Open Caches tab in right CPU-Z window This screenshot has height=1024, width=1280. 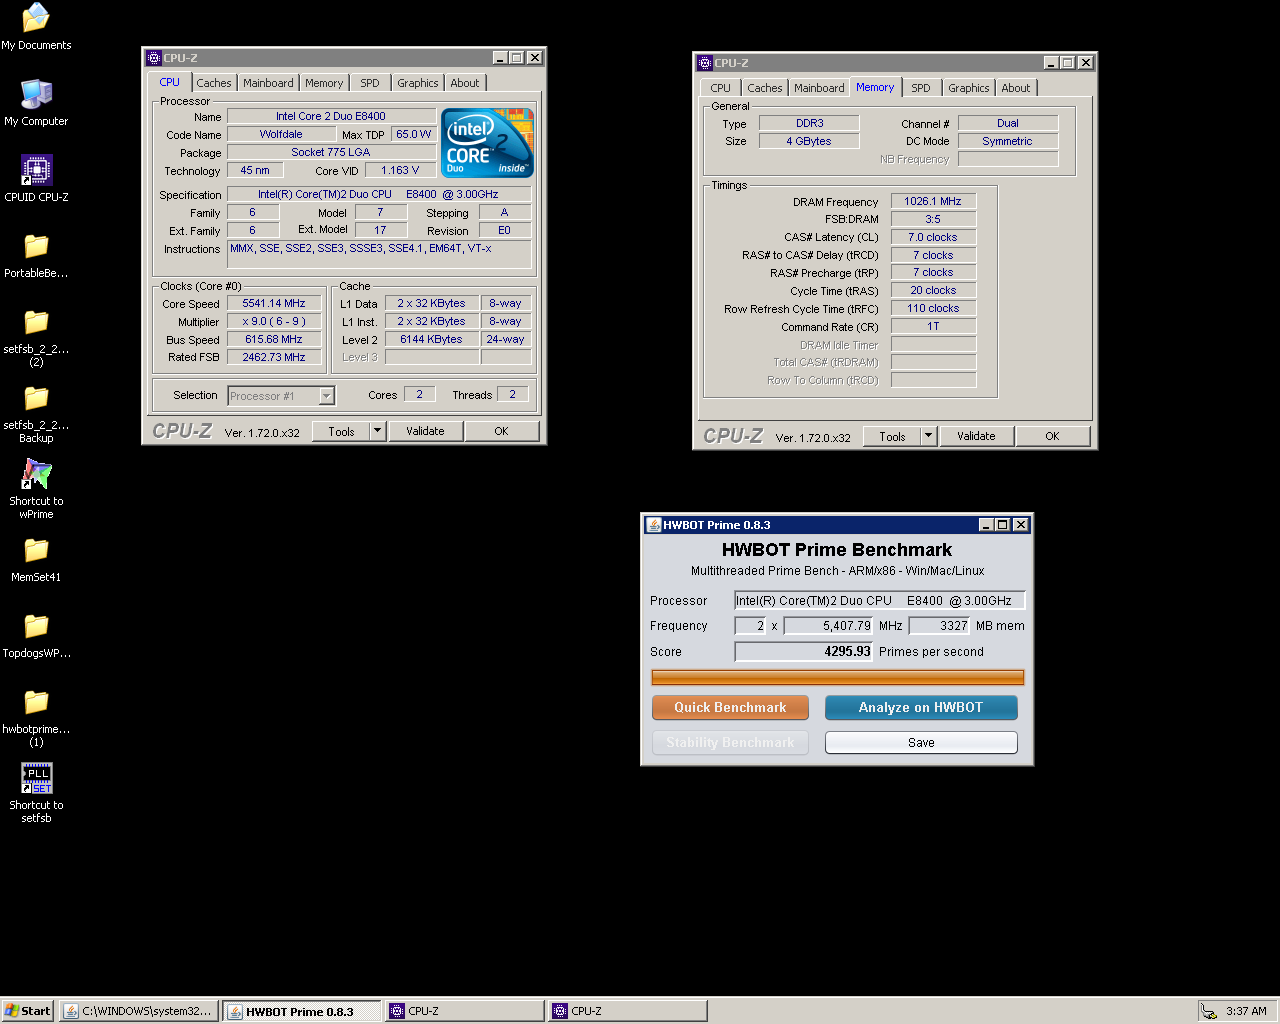pyautogui.click(x=765, y=88)
